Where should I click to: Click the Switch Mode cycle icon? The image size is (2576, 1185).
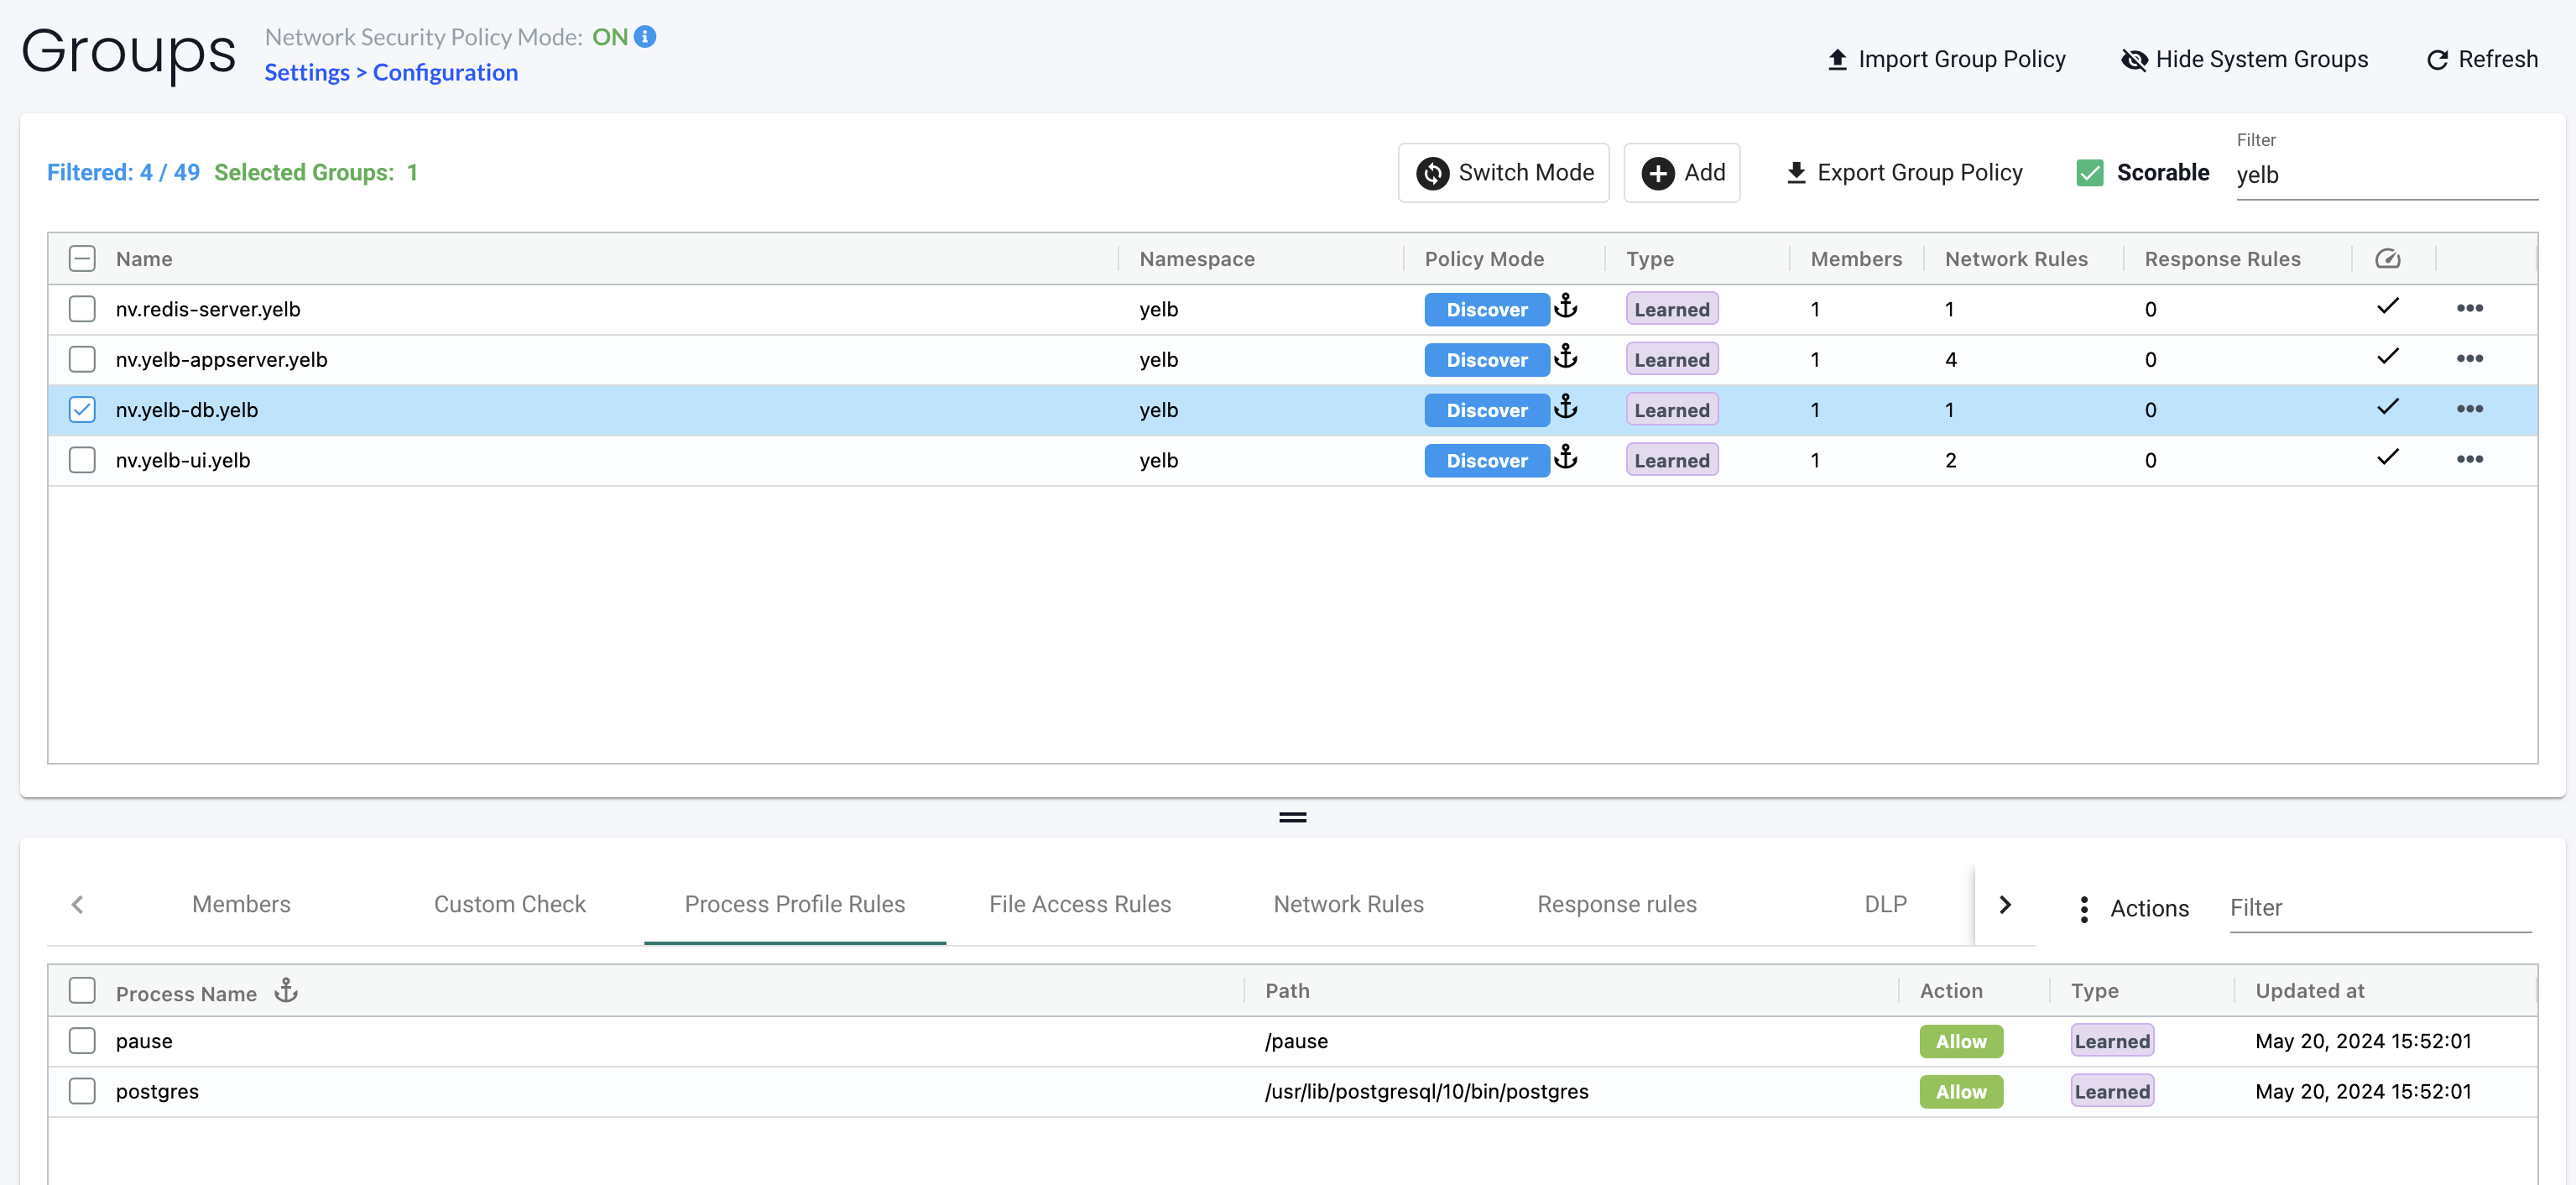click(1432, 173)
